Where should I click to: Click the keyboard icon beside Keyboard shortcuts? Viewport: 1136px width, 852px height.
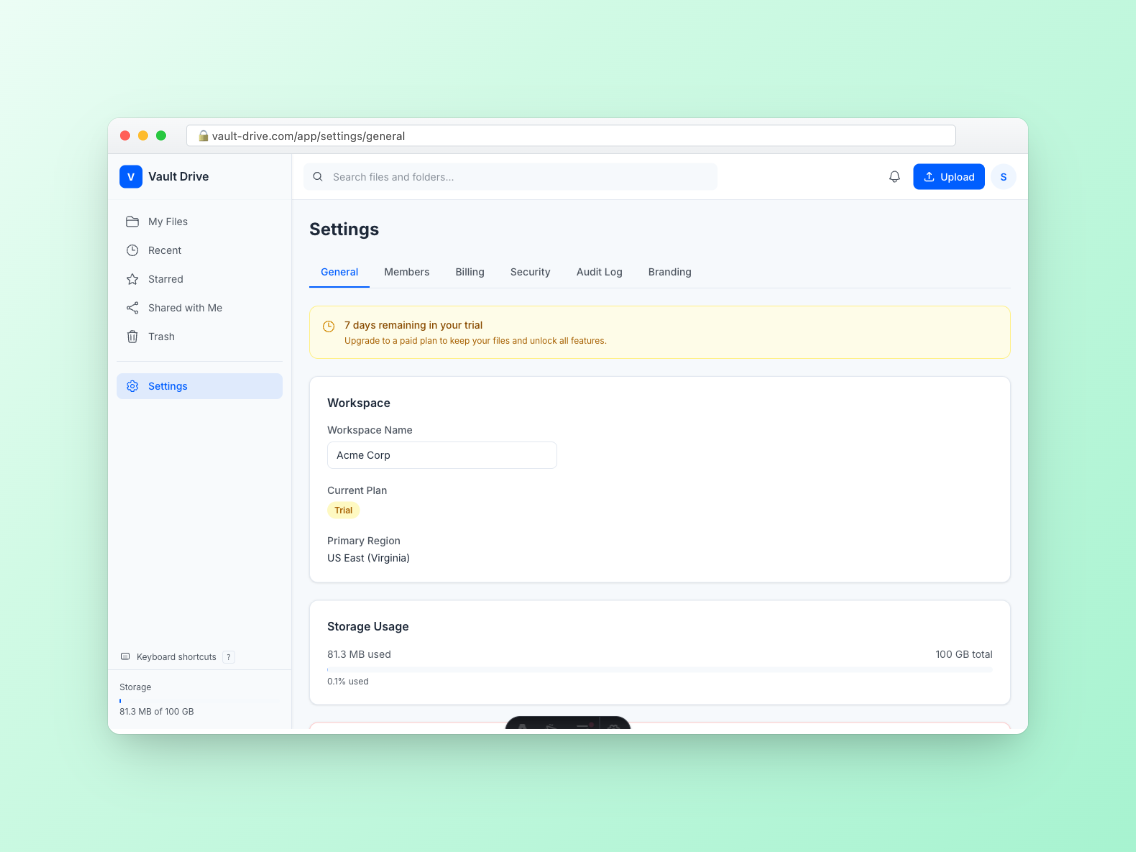click(125, 657)
